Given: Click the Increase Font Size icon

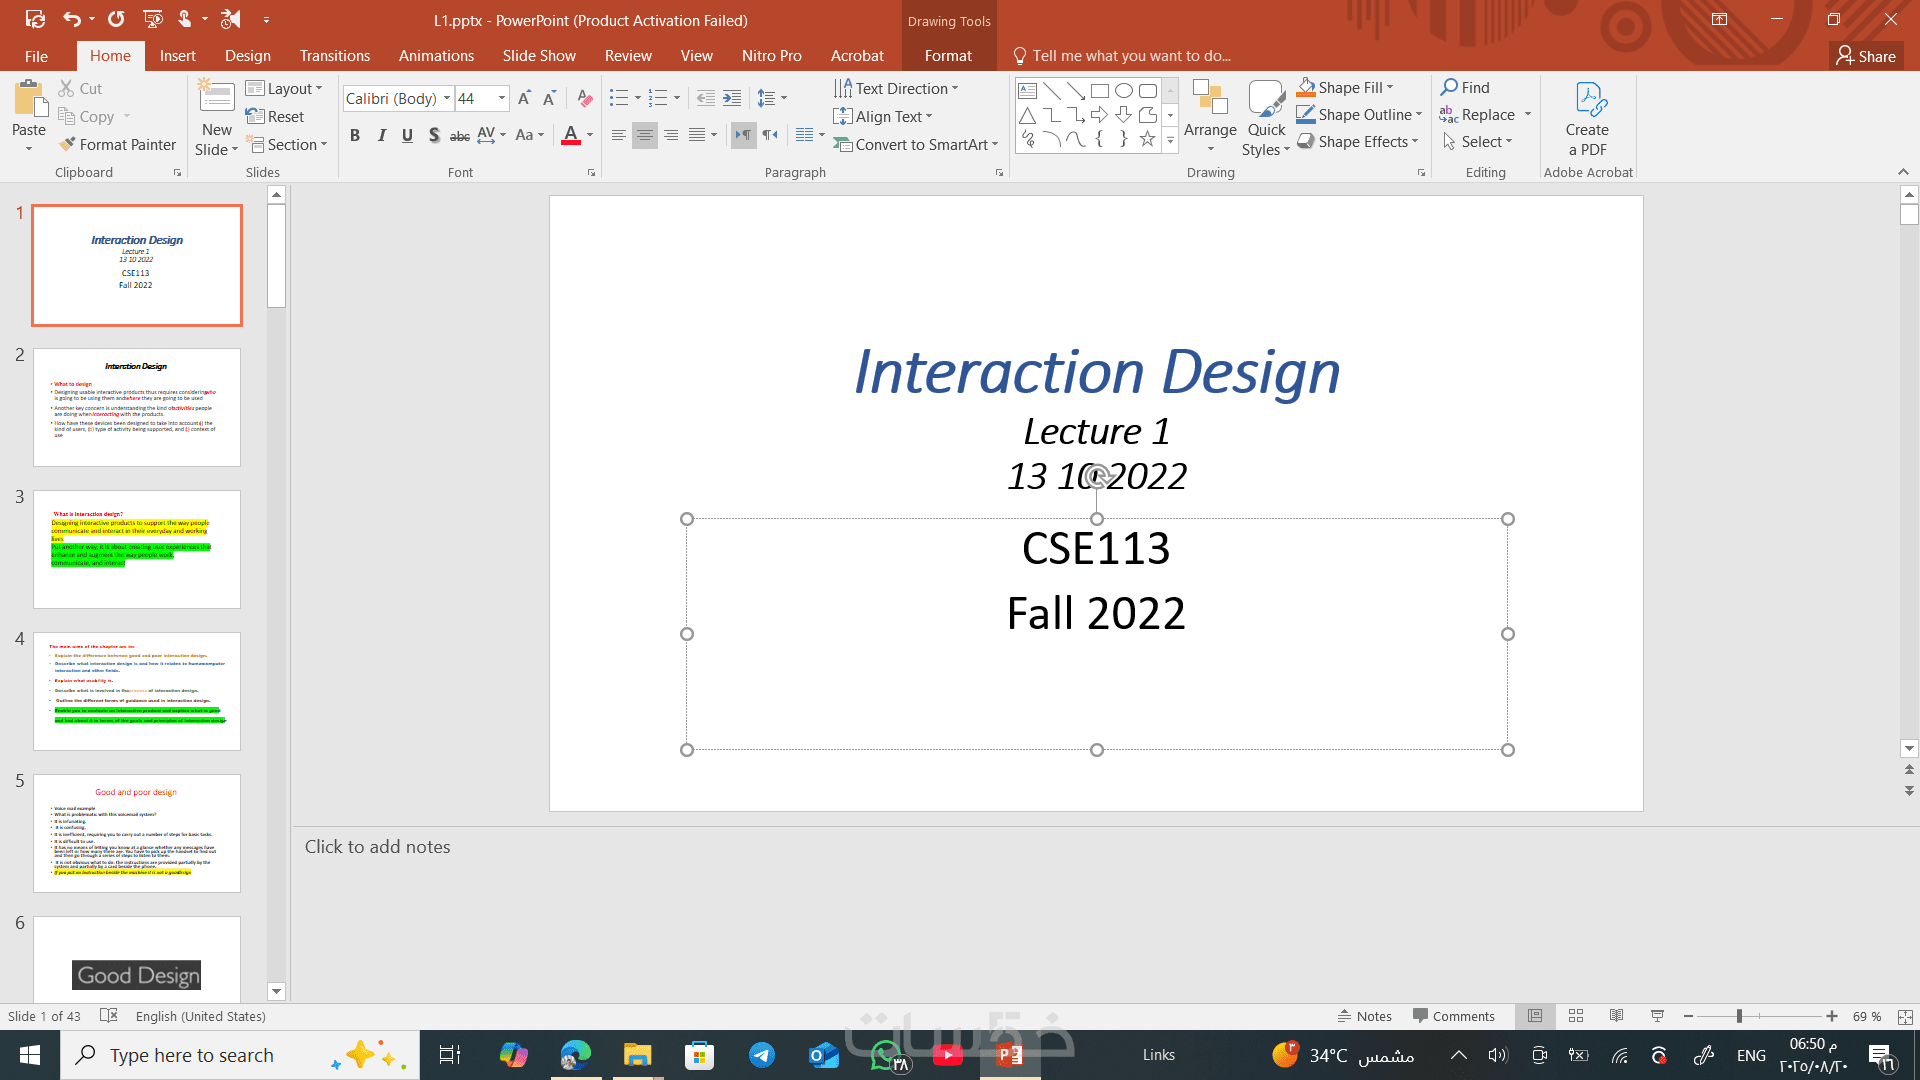Looking at the screenshot, I should tap(523, 98).
